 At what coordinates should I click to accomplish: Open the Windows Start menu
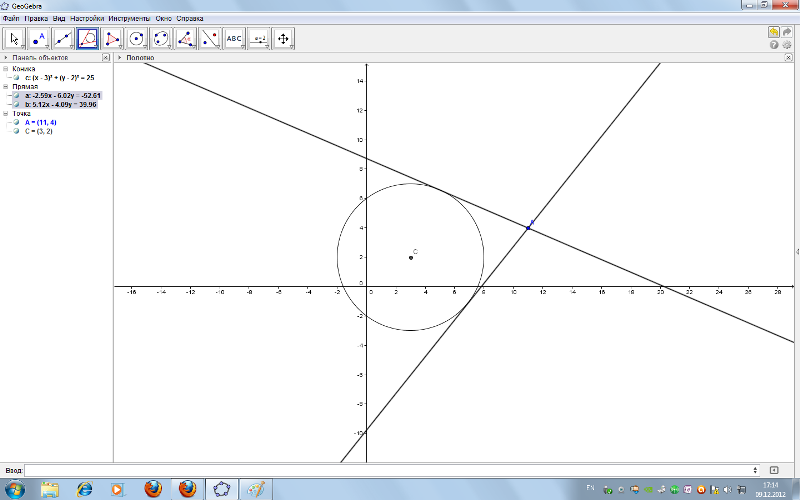[14, 489]
